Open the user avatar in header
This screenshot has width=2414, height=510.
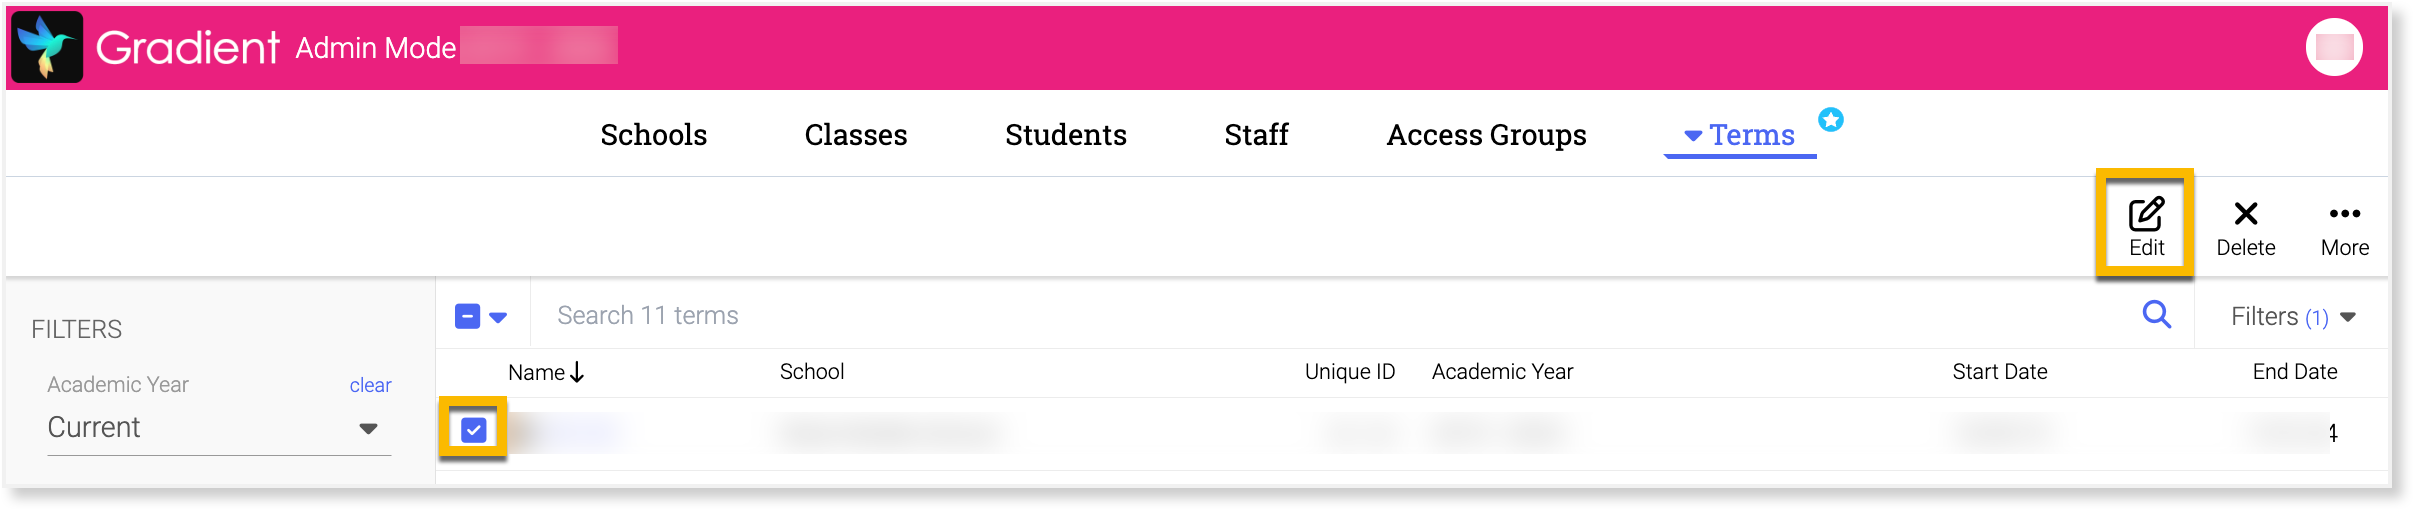2334,47
